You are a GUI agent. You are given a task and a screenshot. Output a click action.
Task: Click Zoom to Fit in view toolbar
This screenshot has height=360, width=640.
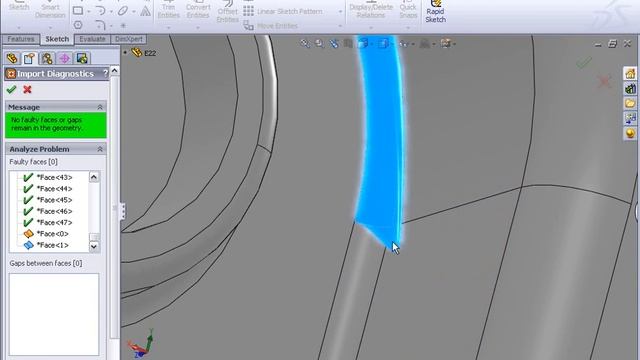pyautogui.click(x=305, y=43)
